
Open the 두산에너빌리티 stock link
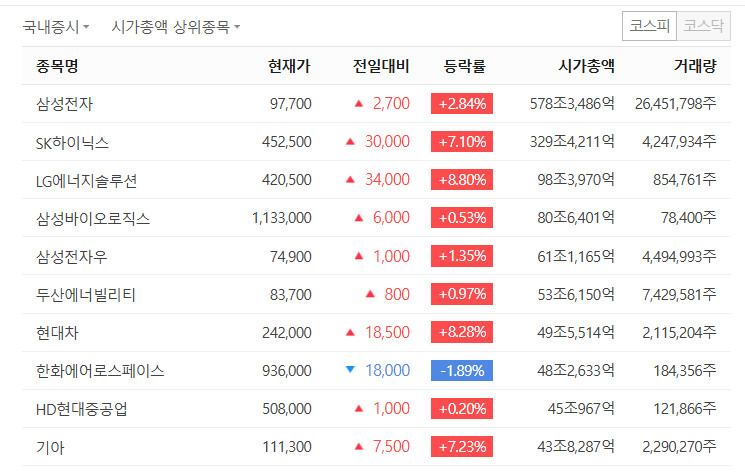coord(86,294)
